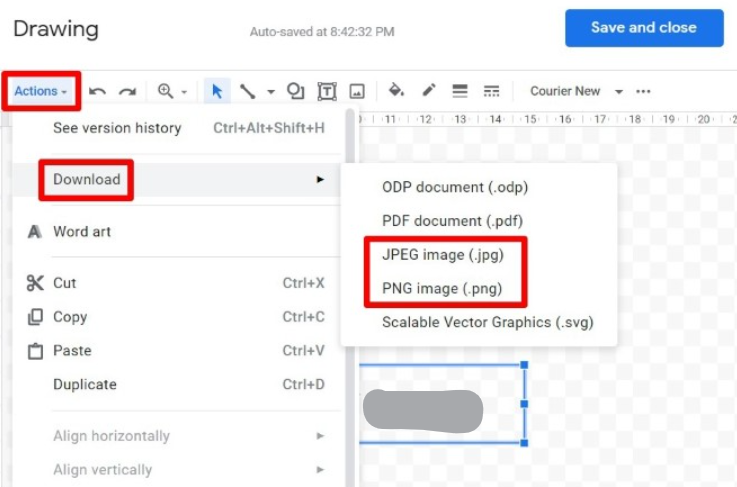Image resolution: width=737 pixels, height=487 pixels.
Task: Select the Line tool
Action: 248,91
